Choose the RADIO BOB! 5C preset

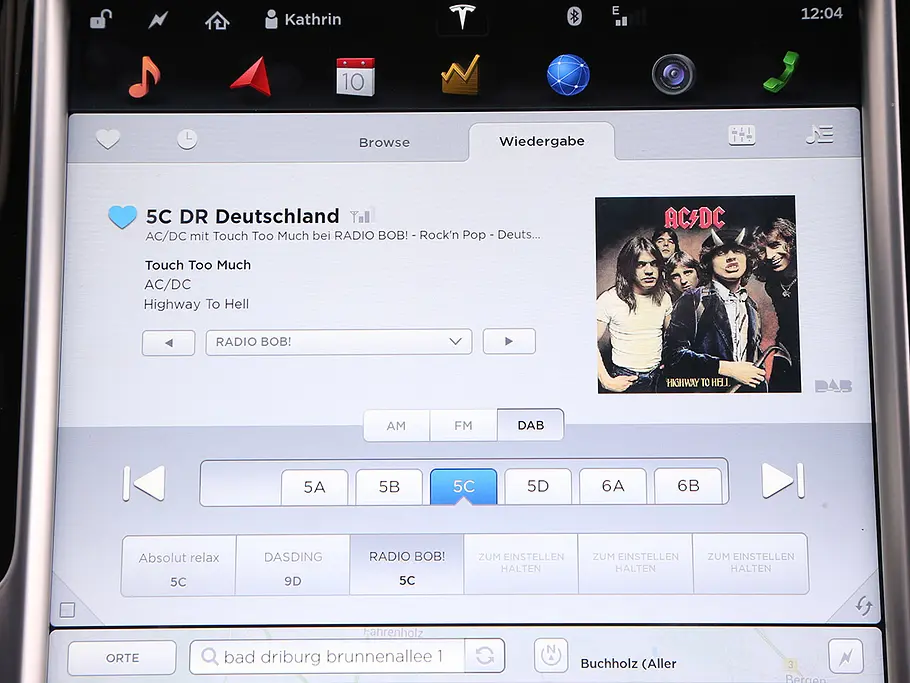(x=407, y=565)
